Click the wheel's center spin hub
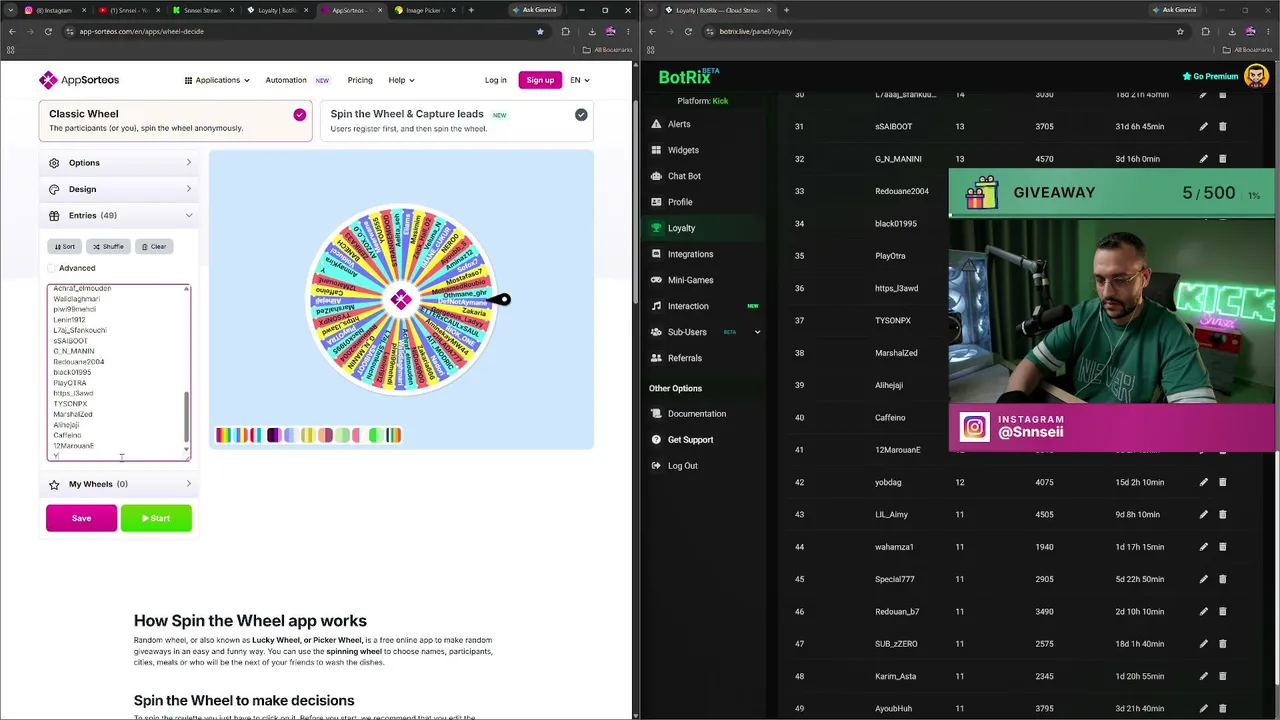 click(x=401, y=300)
